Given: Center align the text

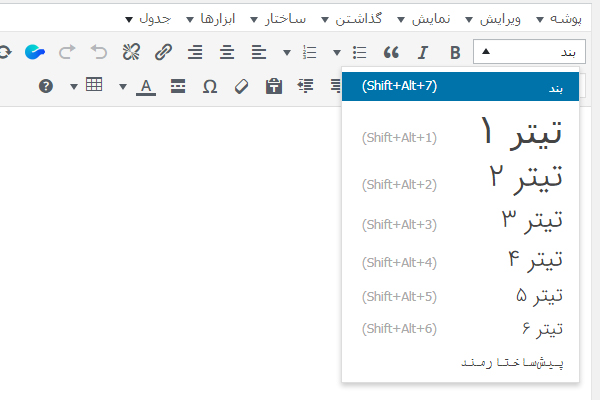Looking at the screenshot, I should pos(227,52).
